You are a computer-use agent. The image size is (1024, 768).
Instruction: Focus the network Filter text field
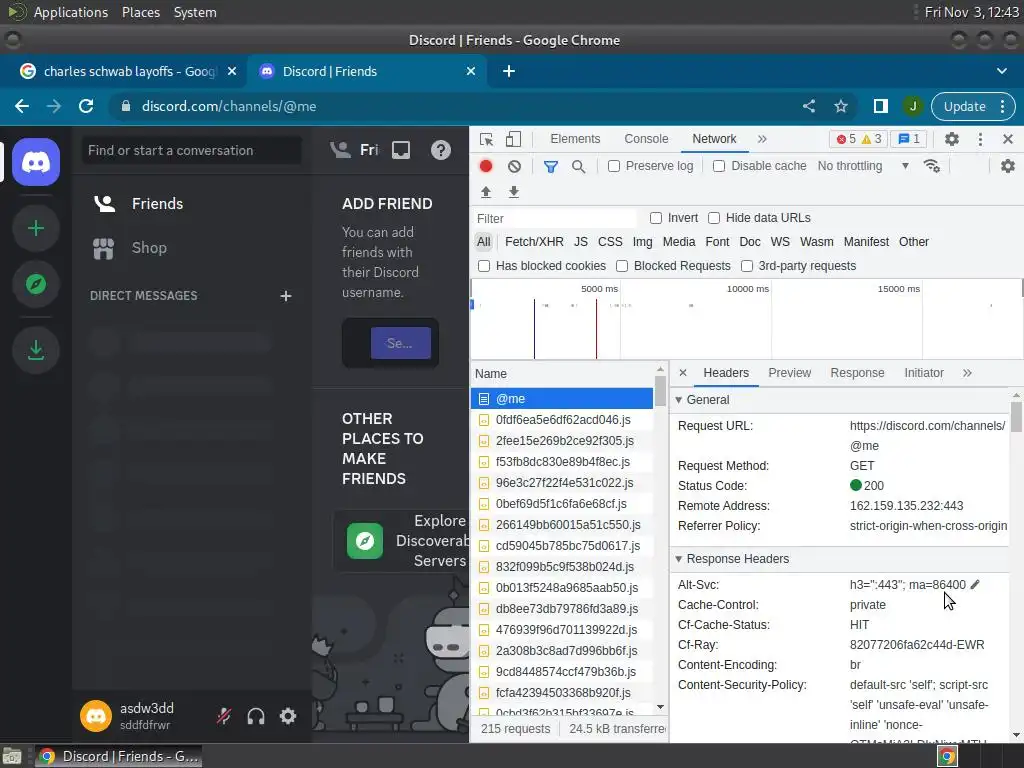[x=554, y=218]
